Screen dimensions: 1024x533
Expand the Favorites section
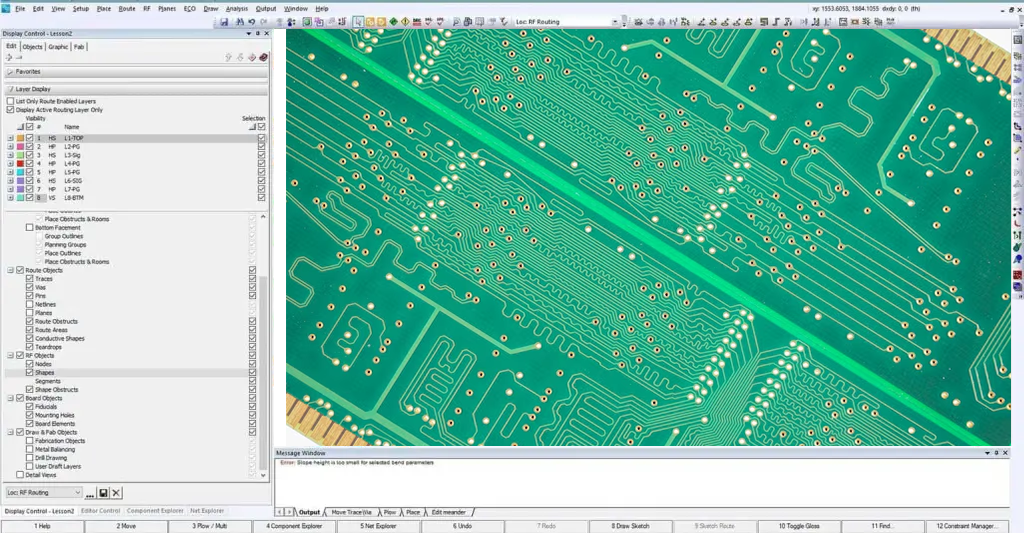coord(10,71)
